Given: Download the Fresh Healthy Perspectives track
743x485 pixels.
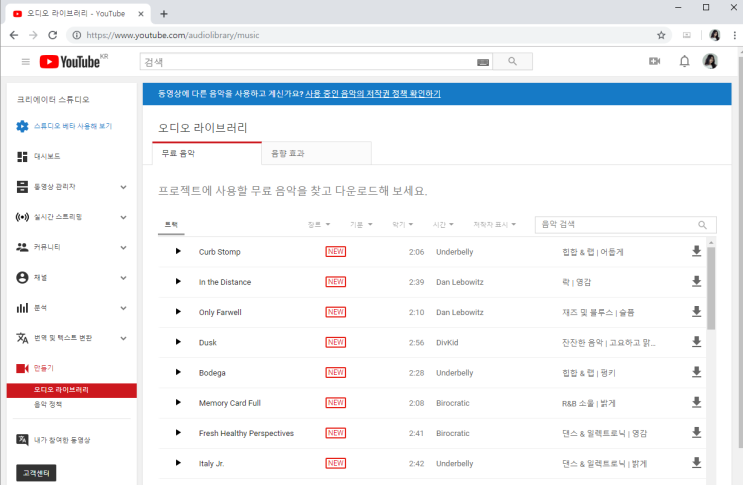Looking at the screenshot, I should [696, 432].
